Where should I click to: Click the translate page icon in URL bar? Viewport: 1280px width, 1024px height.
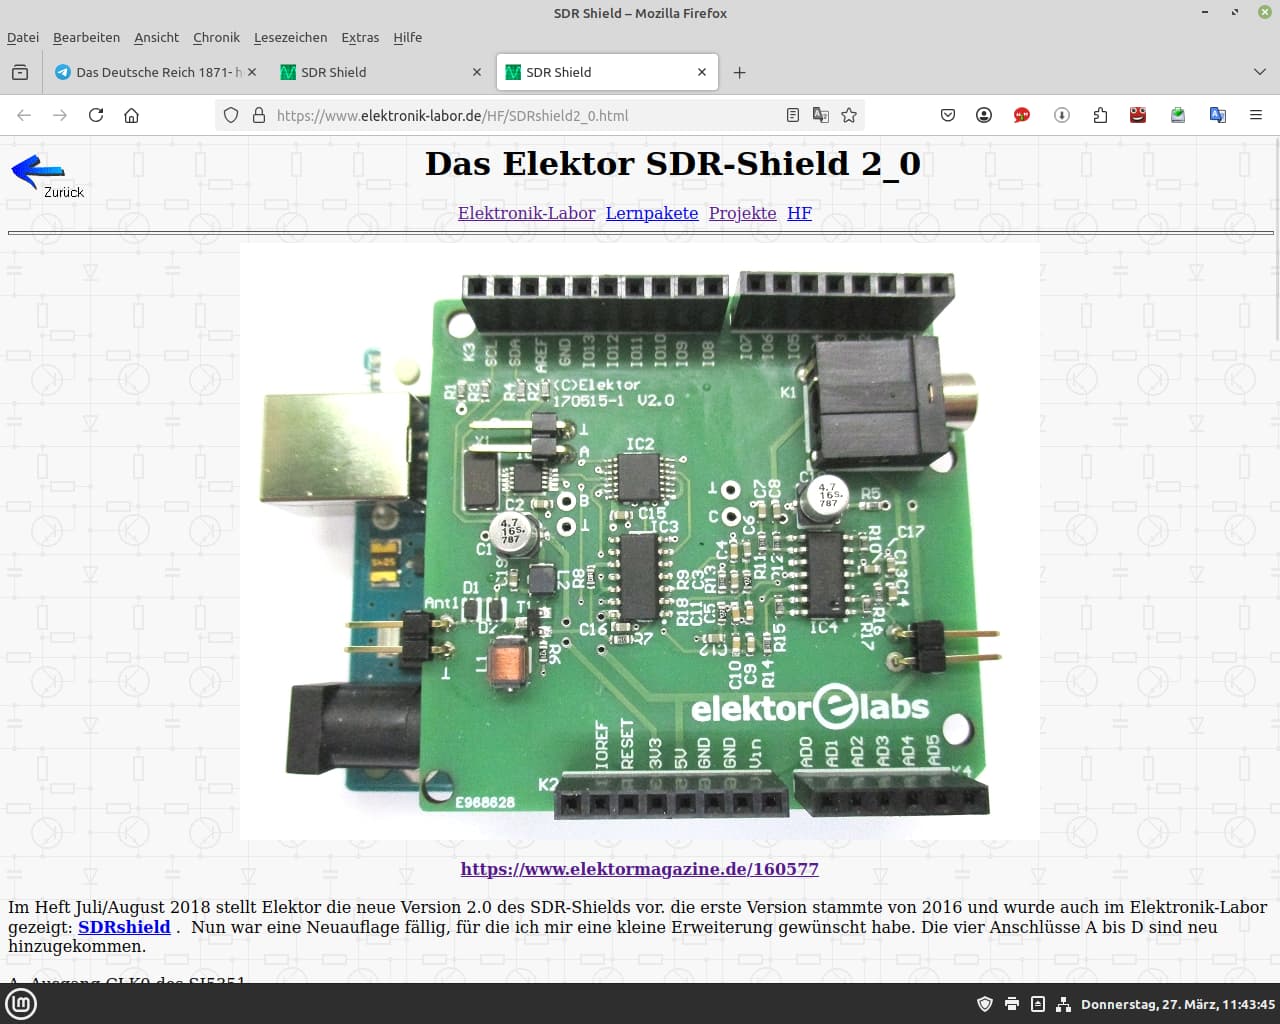[x=821, y=115]
